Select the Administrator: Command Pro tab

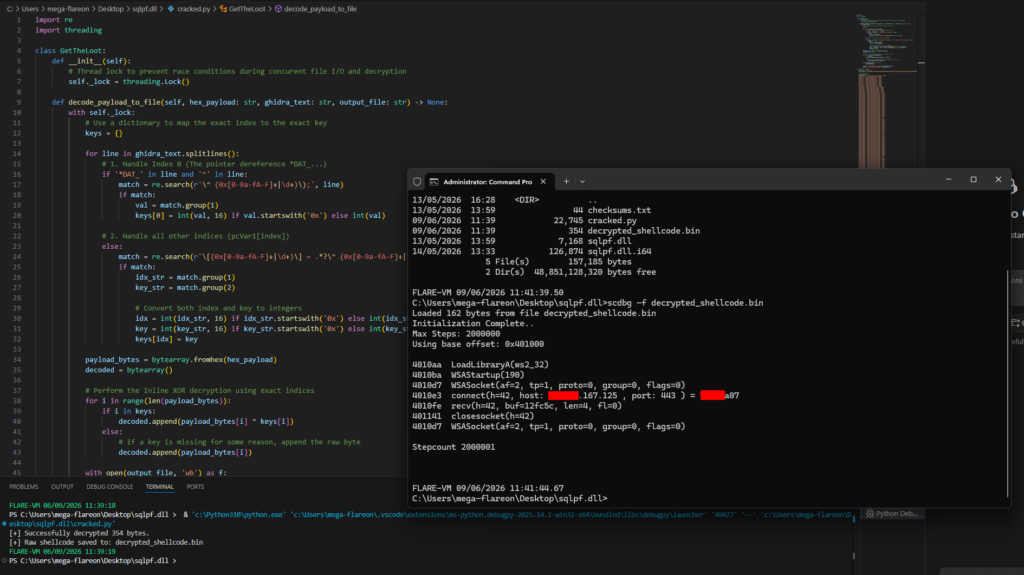click(x=488, y=182)
